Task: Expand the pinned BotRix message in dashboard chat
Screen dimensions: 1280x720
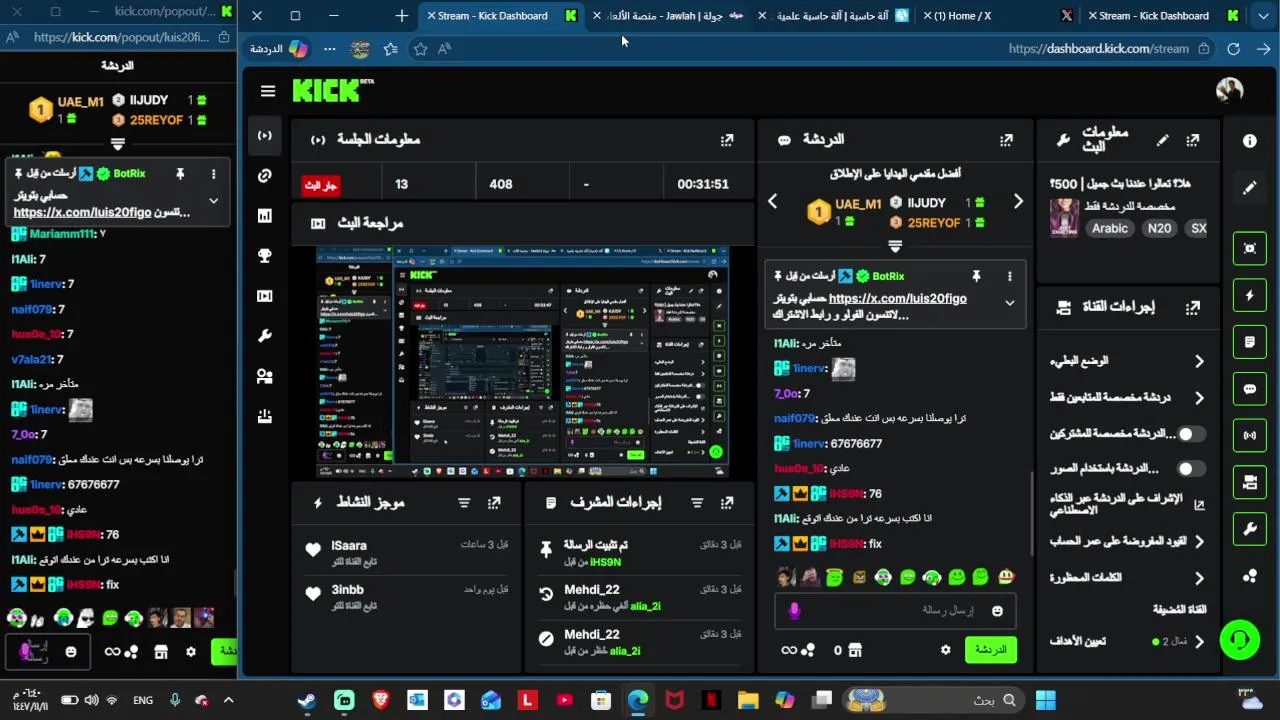Action: 1009,303
